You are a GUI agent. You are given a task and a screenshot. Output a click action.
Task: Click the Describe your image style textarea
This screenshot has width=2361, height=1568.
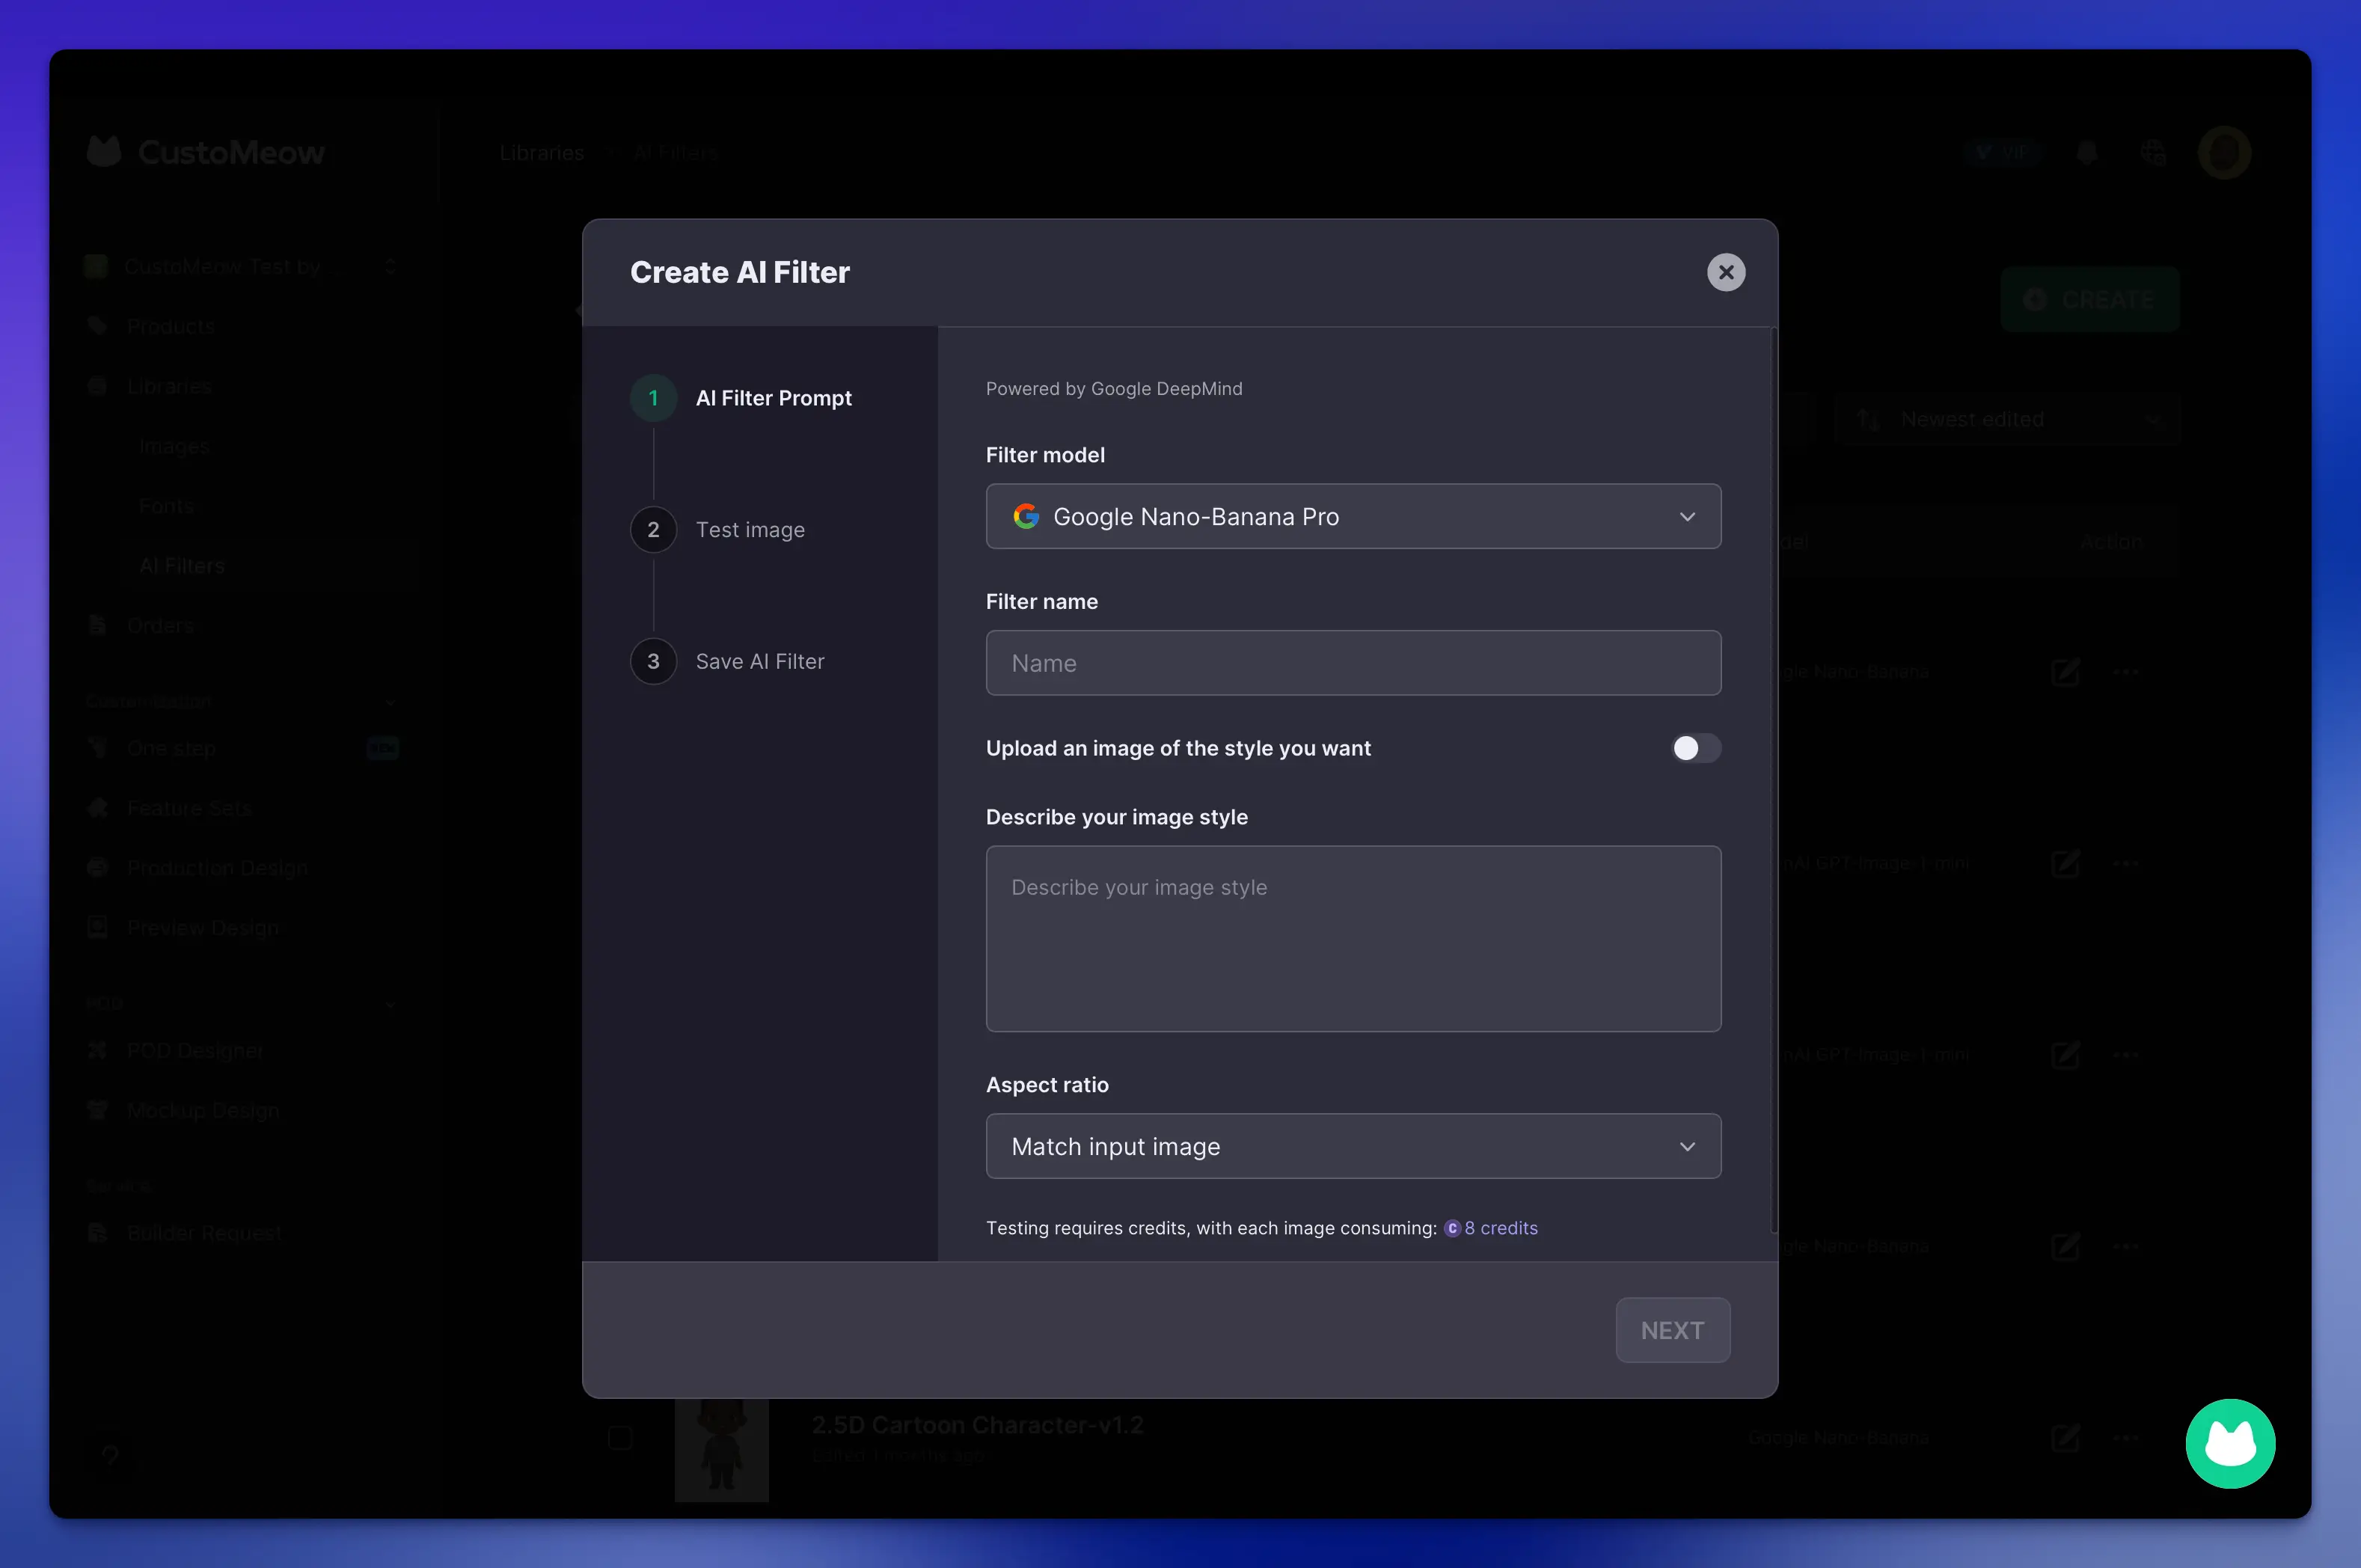pos(1353,938)
